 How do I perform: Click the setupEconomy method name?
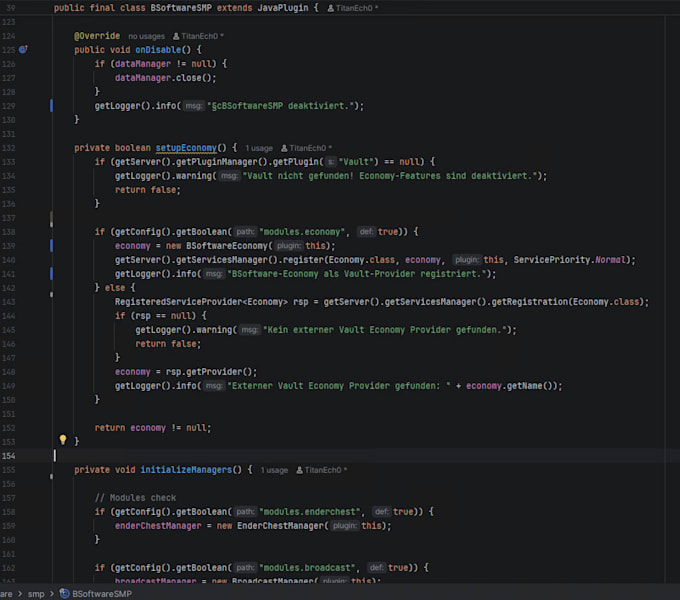(x=186, y=148)
